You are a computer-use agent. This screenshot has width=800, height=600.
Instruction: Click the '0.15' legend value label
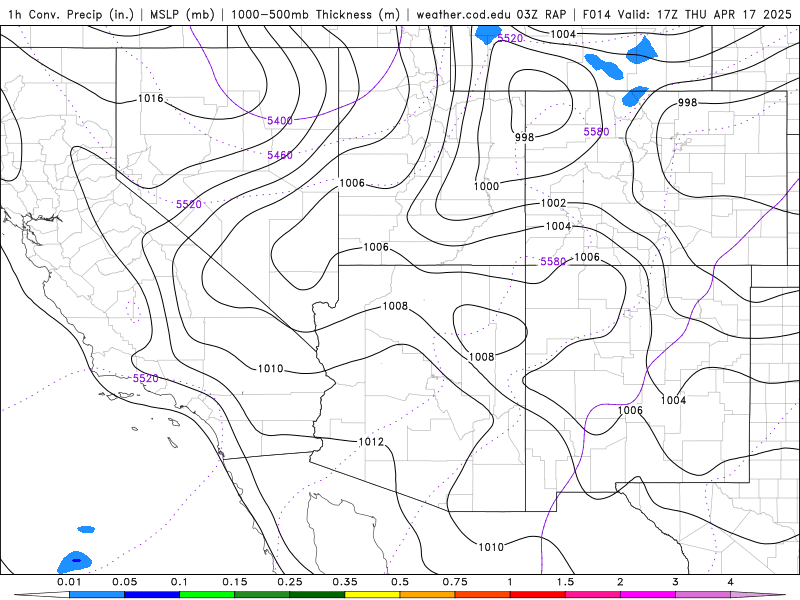tap(235, 582)
